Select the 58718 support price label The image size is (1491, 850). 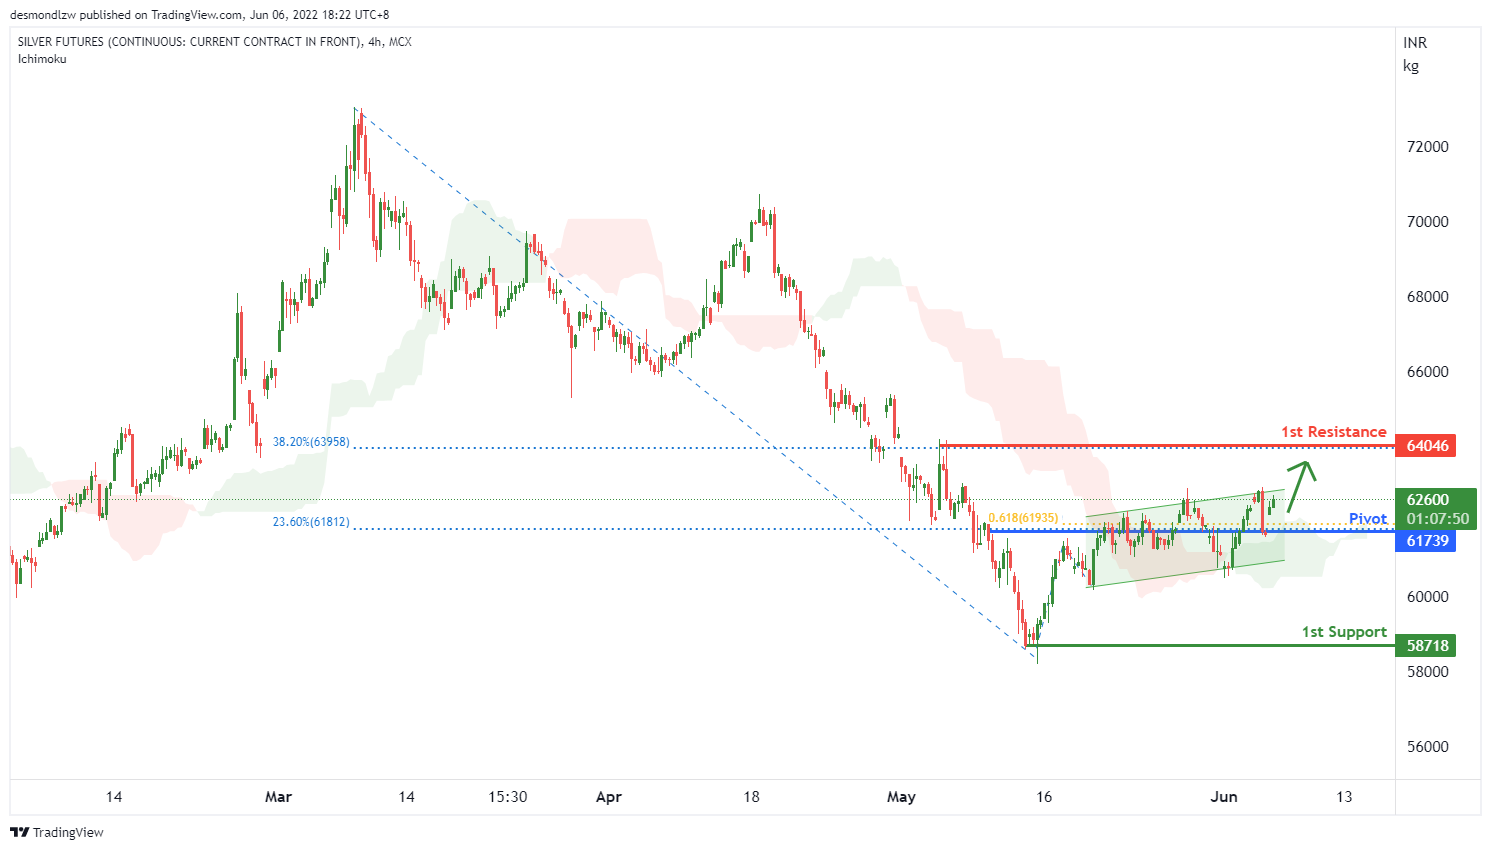click(1426, 646)
